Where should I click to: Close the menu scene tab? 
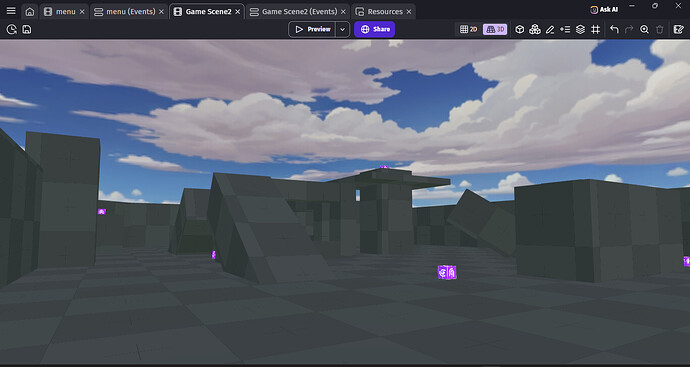click(x=82, y=12)
